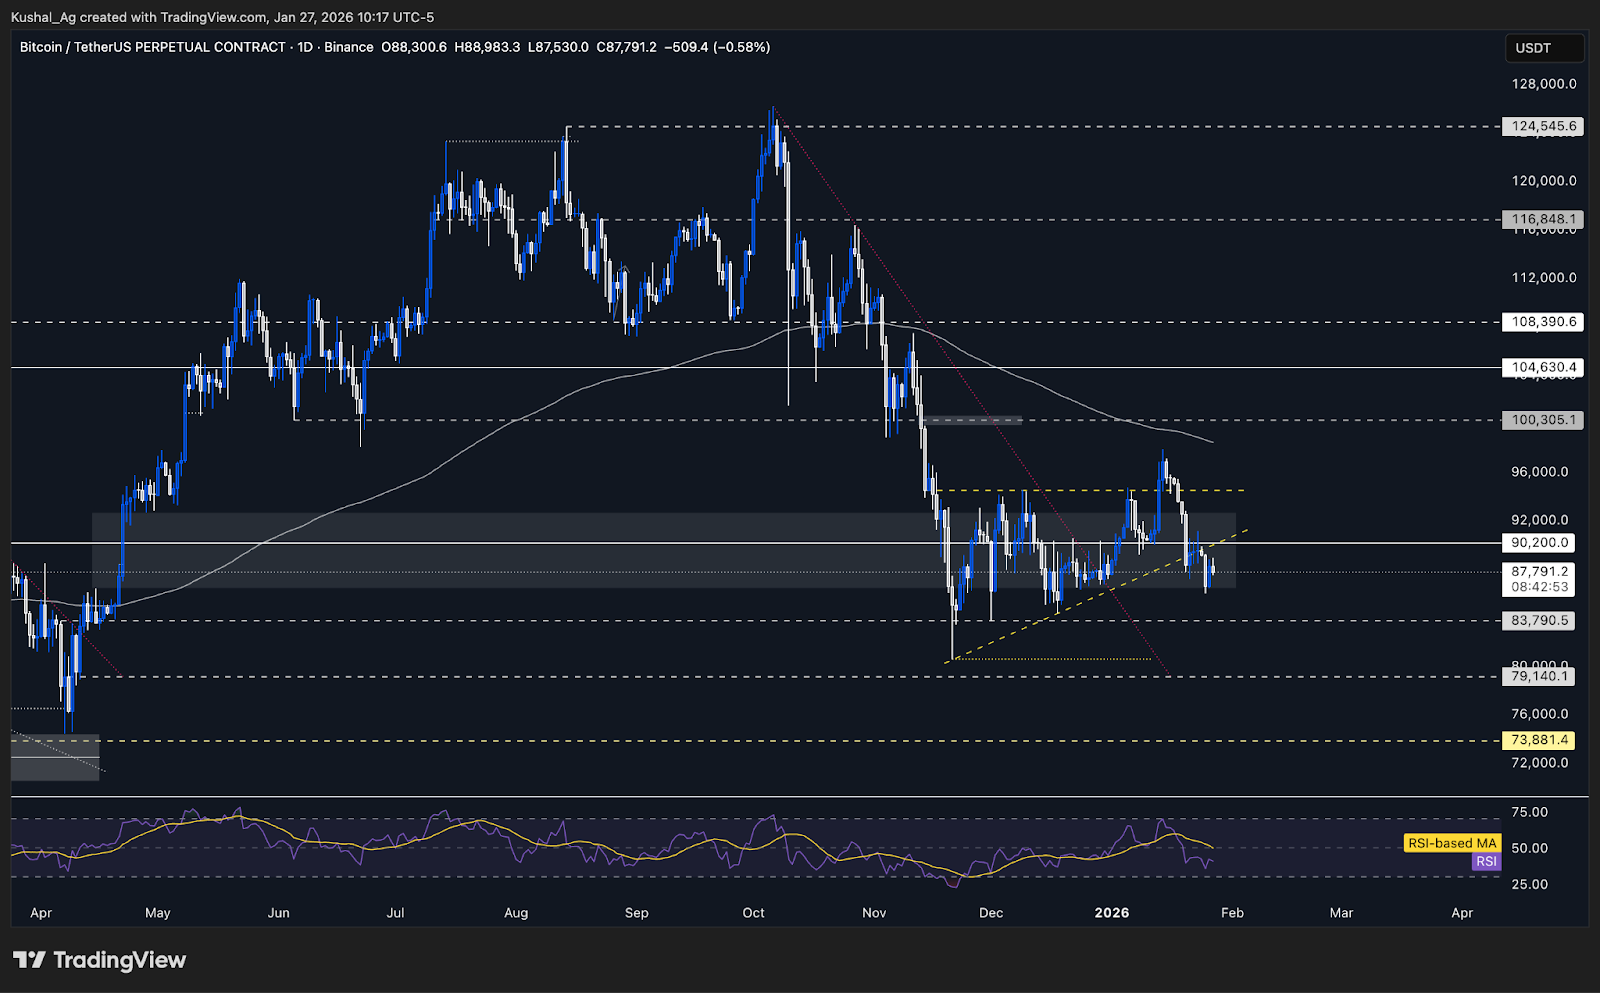Click the yellow 73,881.4 support label
The image size is (1600, 993).
coord(1538,742)
